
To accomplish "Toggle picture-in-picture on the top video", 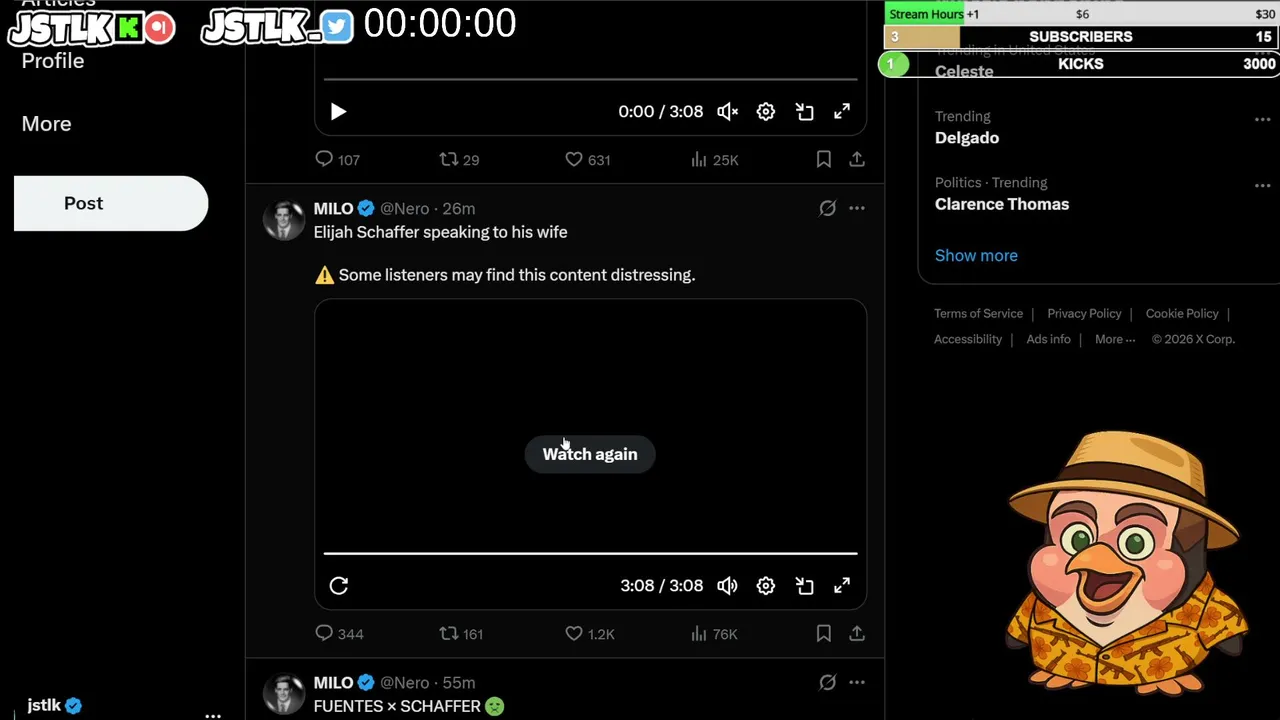I will [804, 112].
